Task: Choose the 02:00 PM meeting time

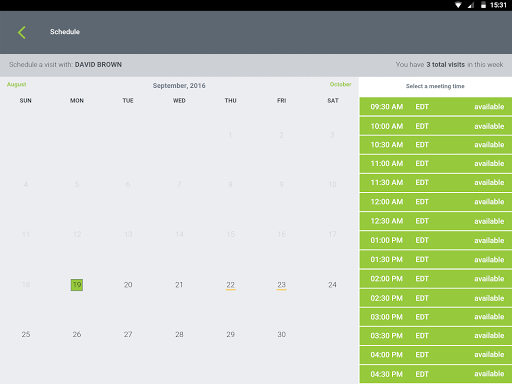Action: tap(436, 279)
